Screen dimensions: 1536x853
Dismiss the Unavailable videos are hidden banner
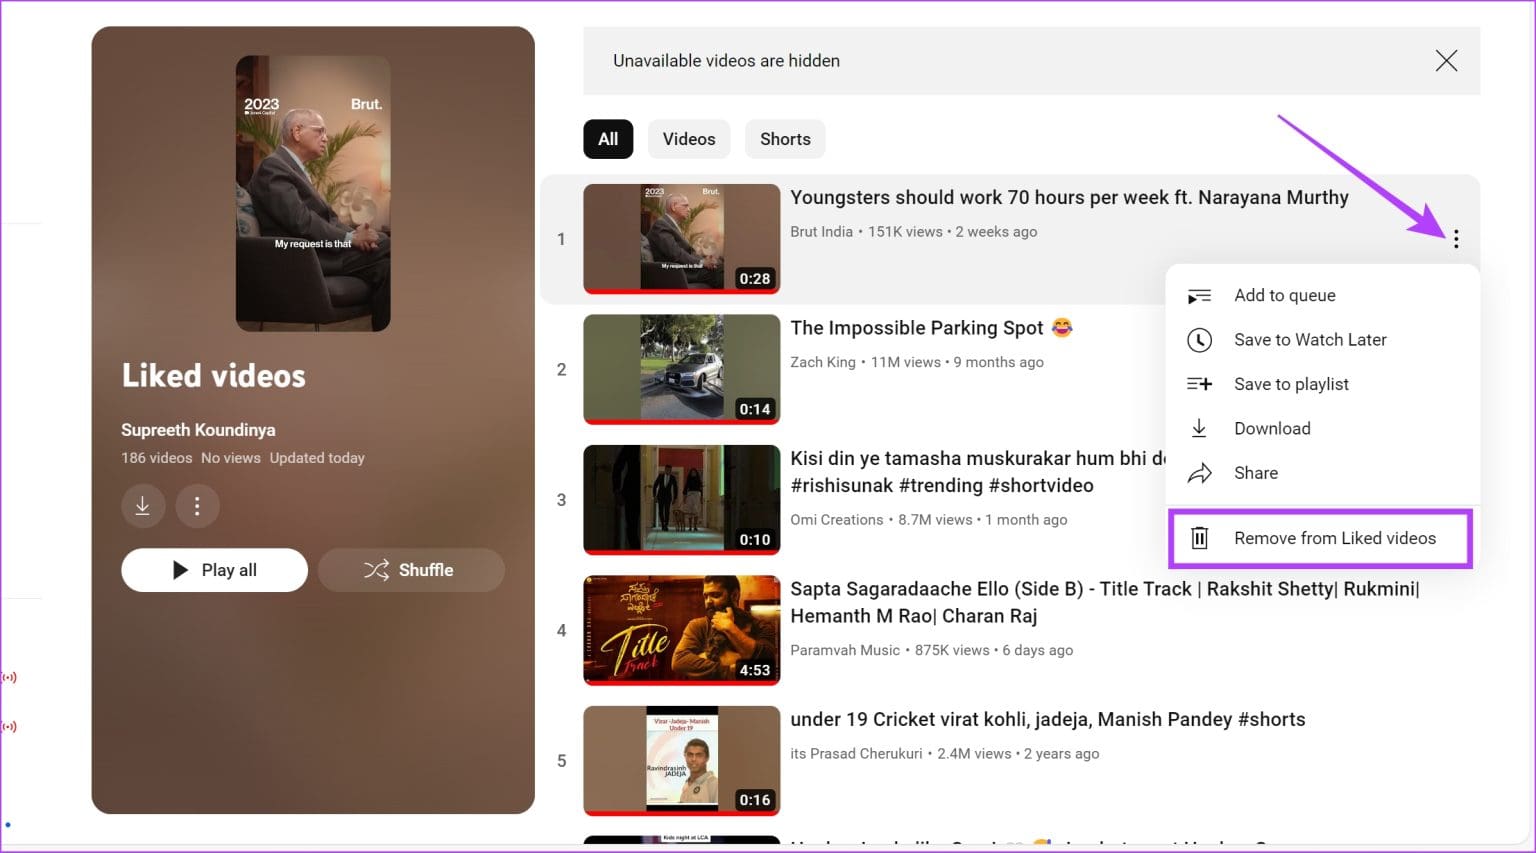(x=1446, y=61)
